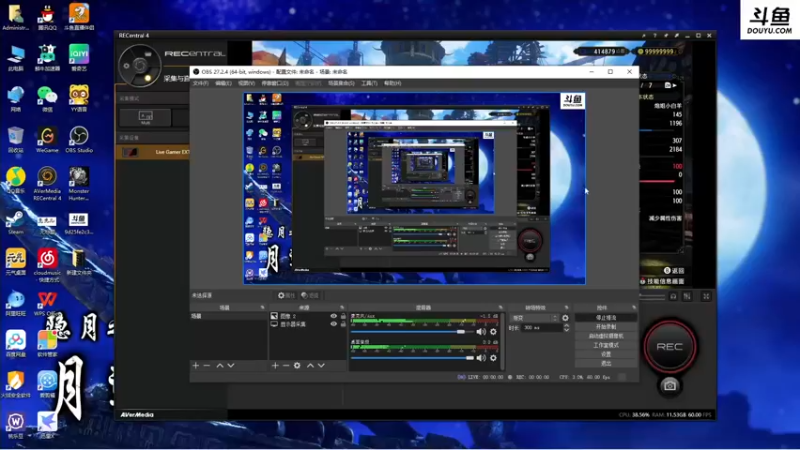800x450 pixels.
Task: Open the green WeChat desktop icon
Action: click(47, 98)
